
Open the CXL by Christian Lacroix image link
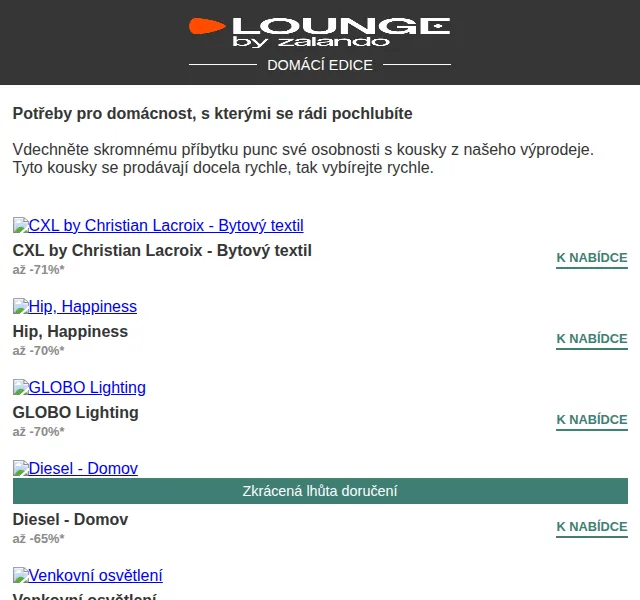coord(158,225)
